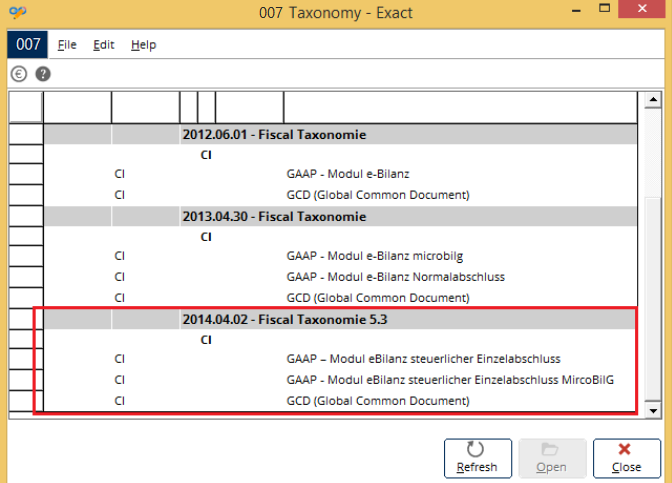This screenshot has height=483, width=672.
Task: Select GCD row under 2013.04.30 taxonomy
Action: point(340,298)
